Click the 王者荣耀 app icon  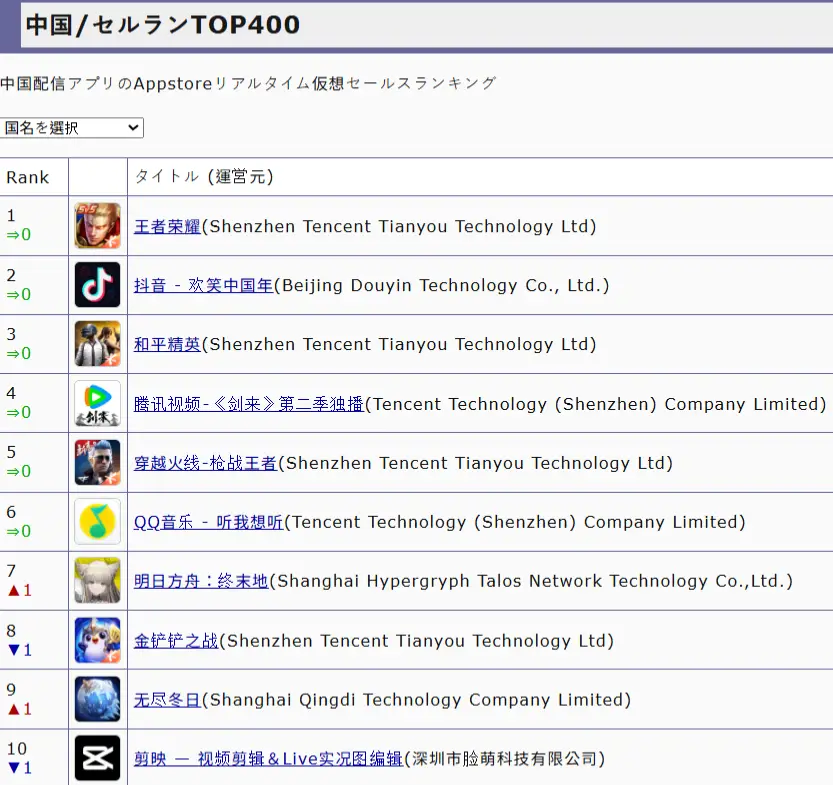point(97,226)
